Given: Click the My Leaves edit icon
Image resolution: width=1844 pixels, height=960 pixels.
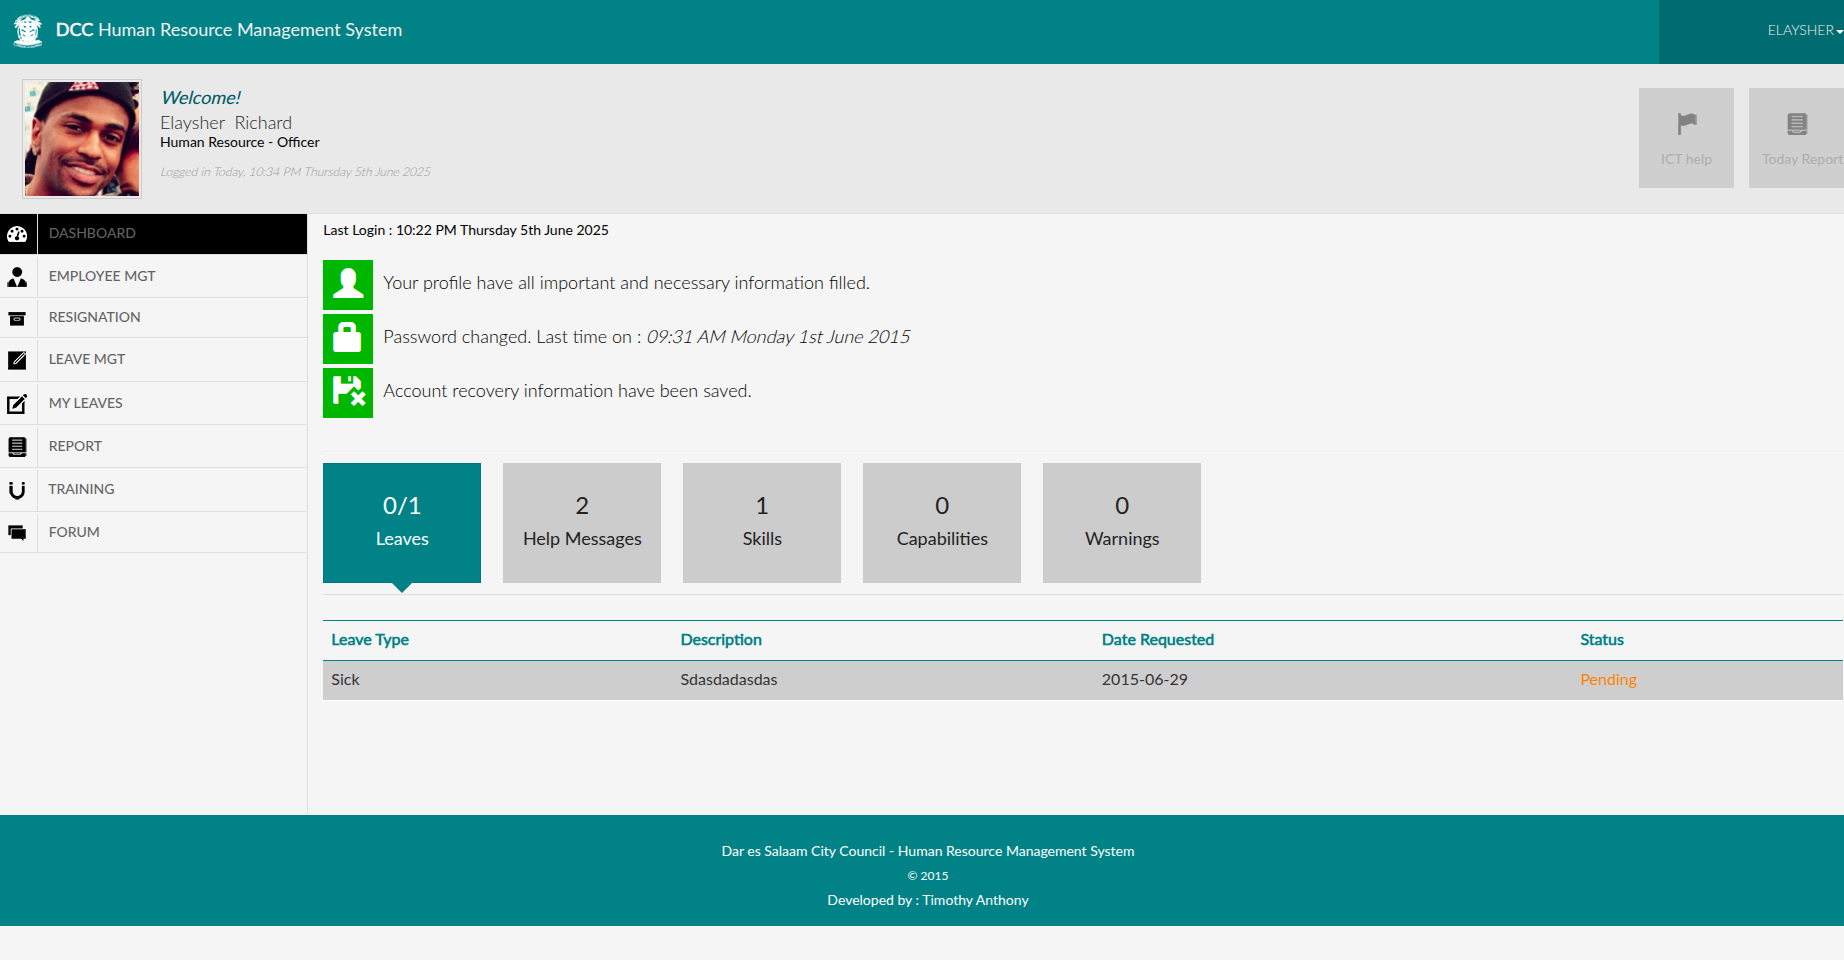Looking at the screenshot, I should tap(17, 404).
